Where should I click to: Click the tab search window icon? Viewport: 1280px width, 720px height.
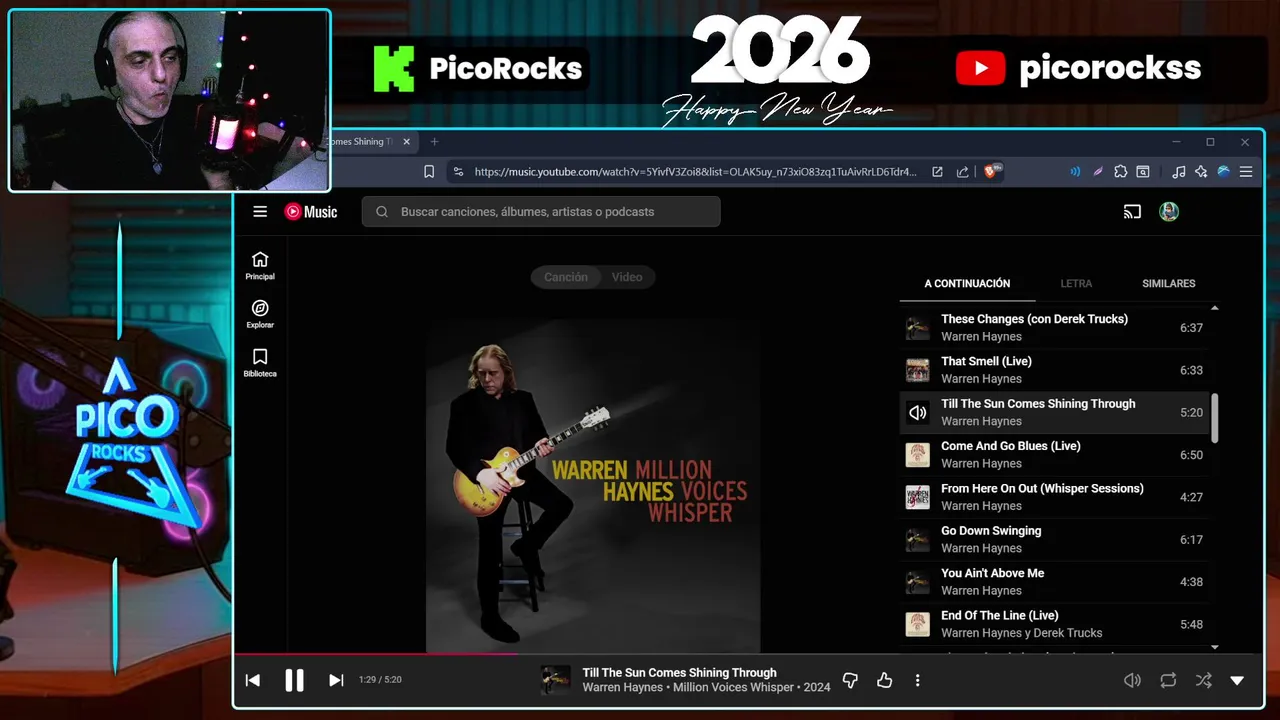[1143, 172]
